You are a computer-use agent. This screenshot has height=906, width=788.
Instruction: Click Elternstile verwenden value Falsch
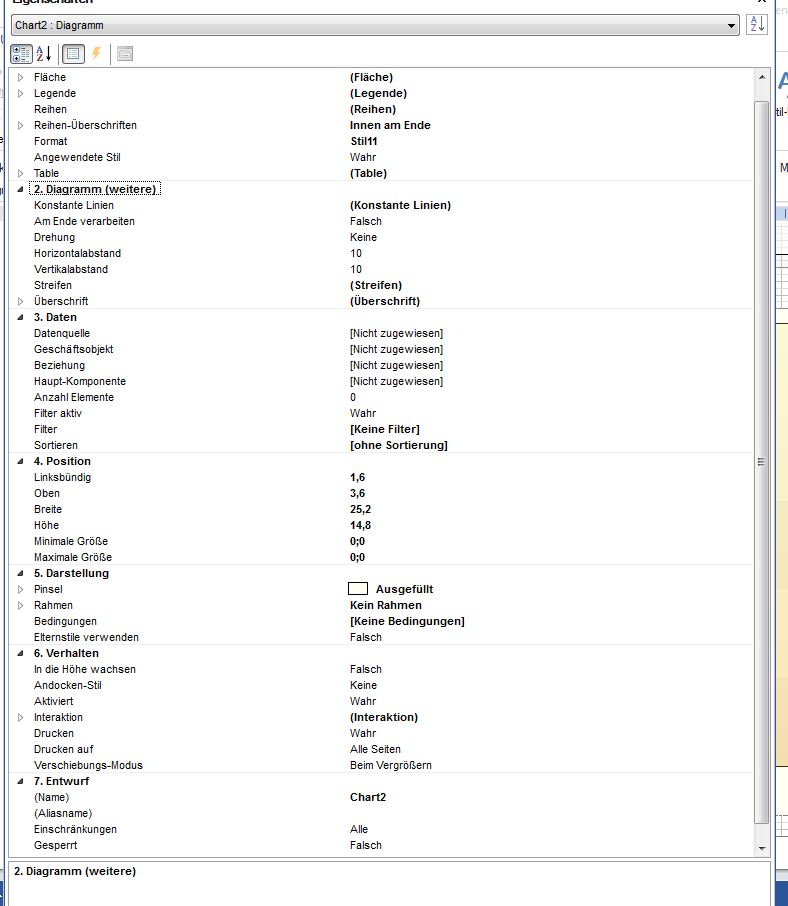tap(366, 637)
